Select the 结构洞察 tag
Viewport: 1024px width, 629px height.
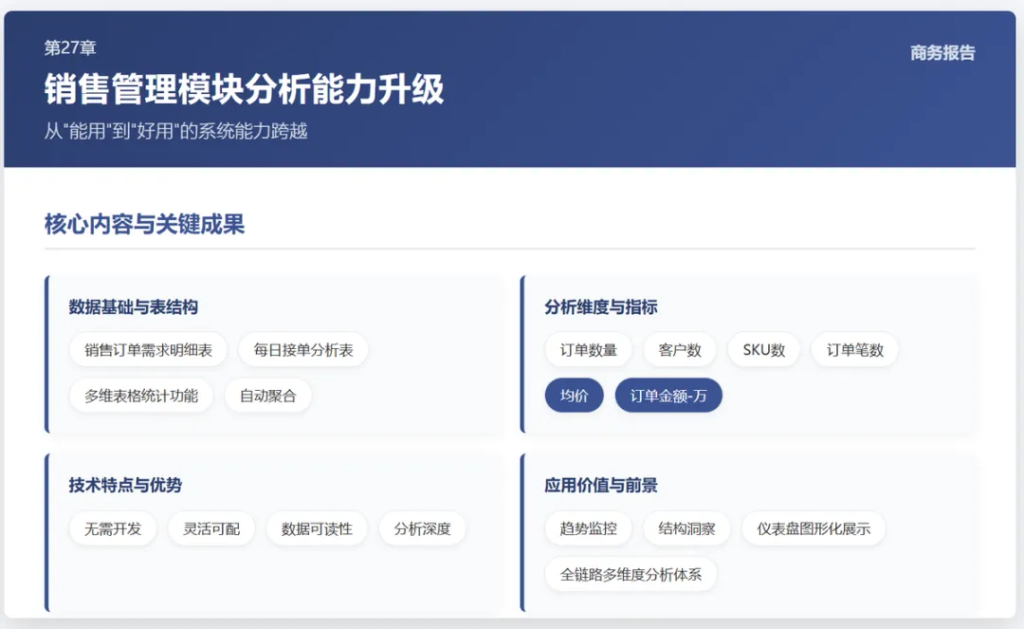click(x=687, y=528)
